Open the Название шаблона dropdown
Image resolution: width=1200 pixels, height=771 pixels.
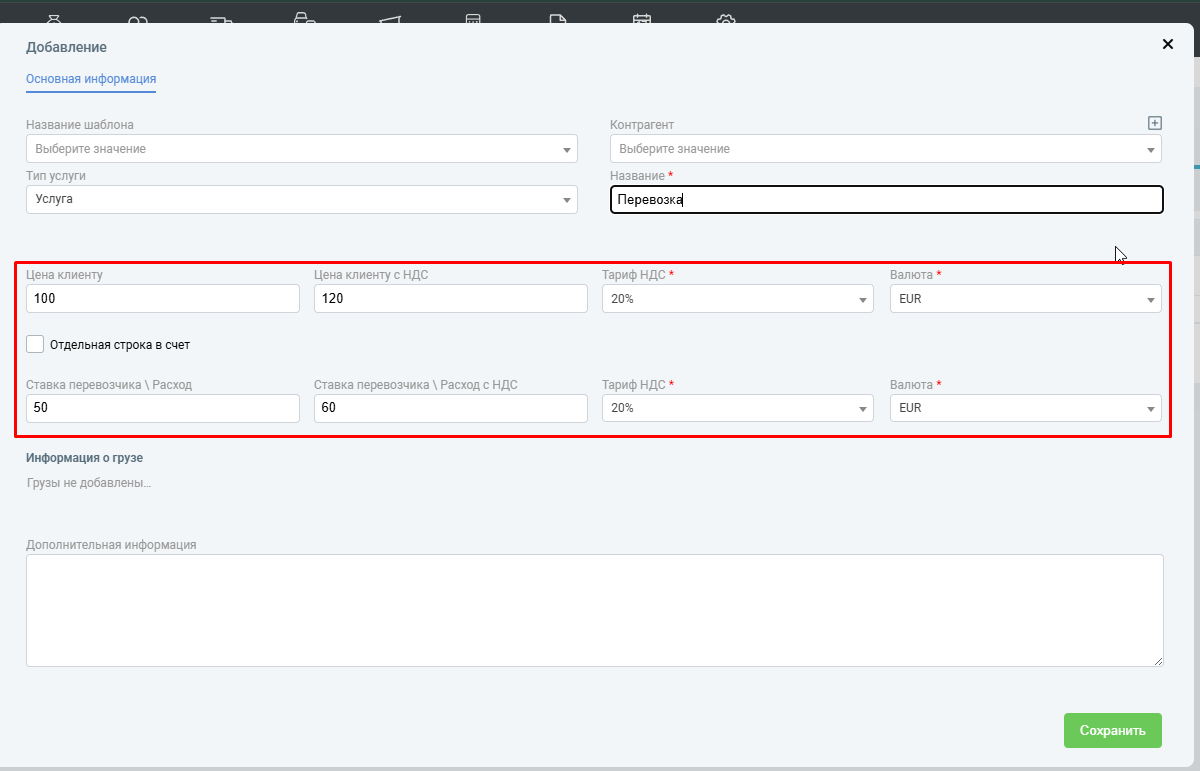pos(301,149)
